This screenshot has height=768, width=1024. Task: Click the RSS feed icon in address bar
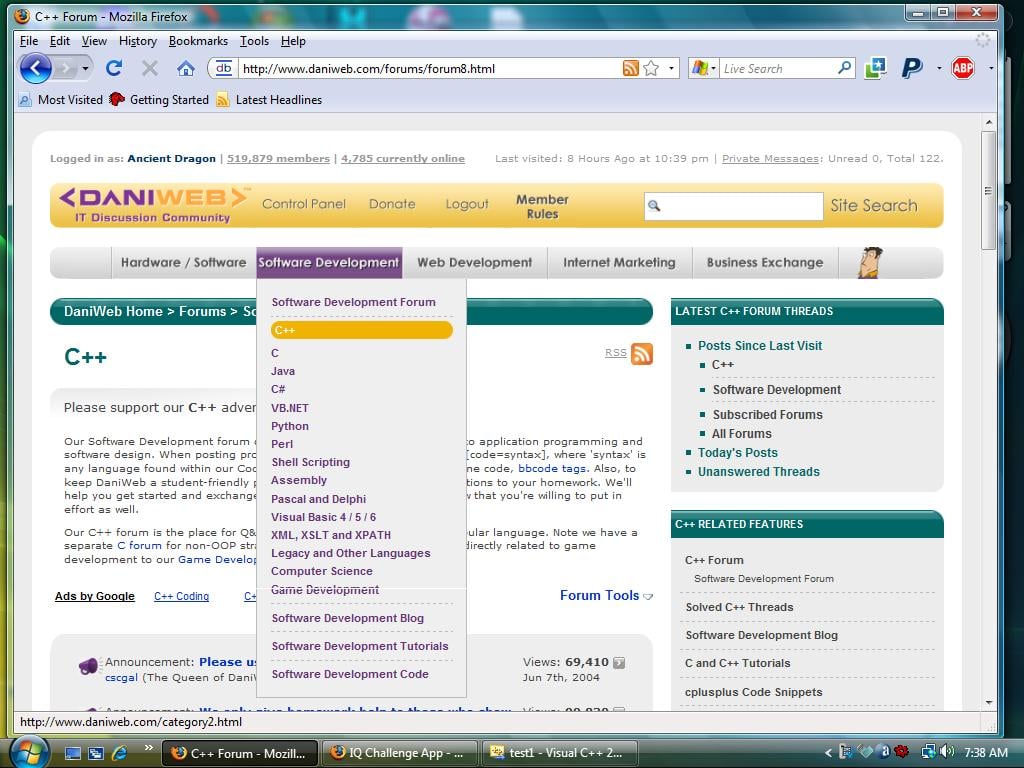coord(630,68)
